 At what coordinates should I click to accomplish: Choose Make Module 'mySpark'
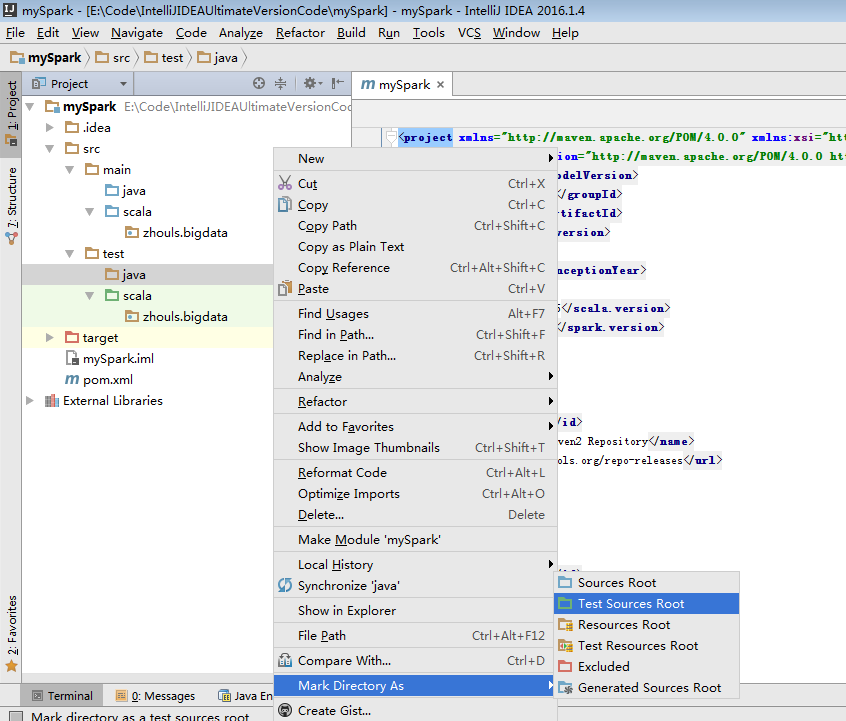(415, 540)
